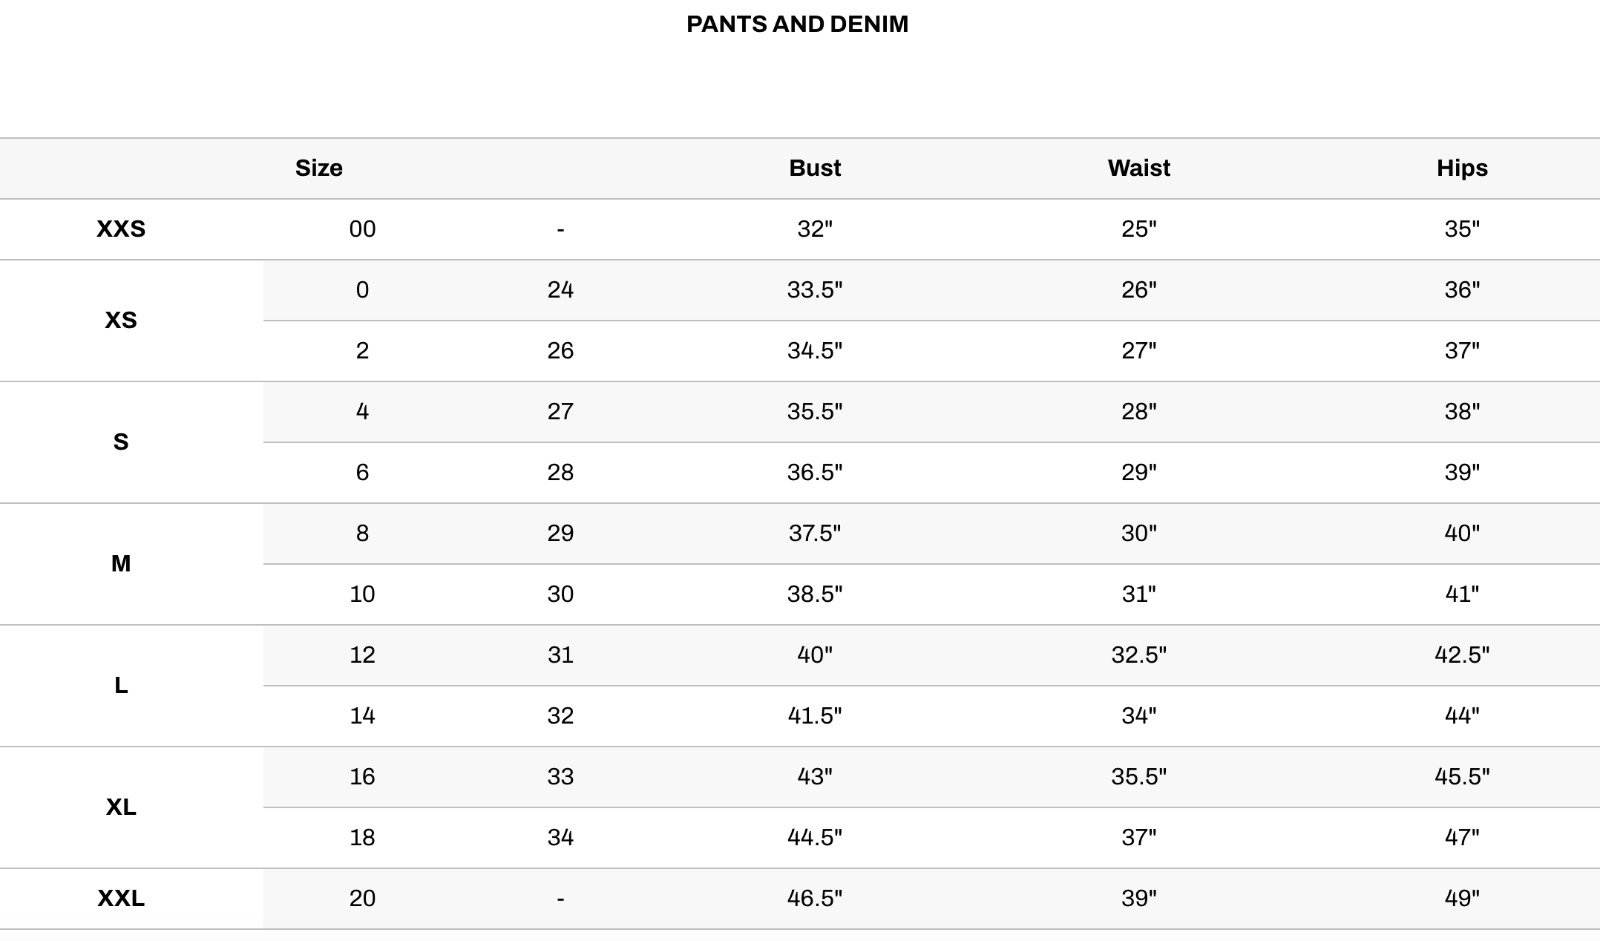Screen dimensions: 1600x941
Task: Select the XXS size label
Action: pyautogui.click(x=121, y=229)
